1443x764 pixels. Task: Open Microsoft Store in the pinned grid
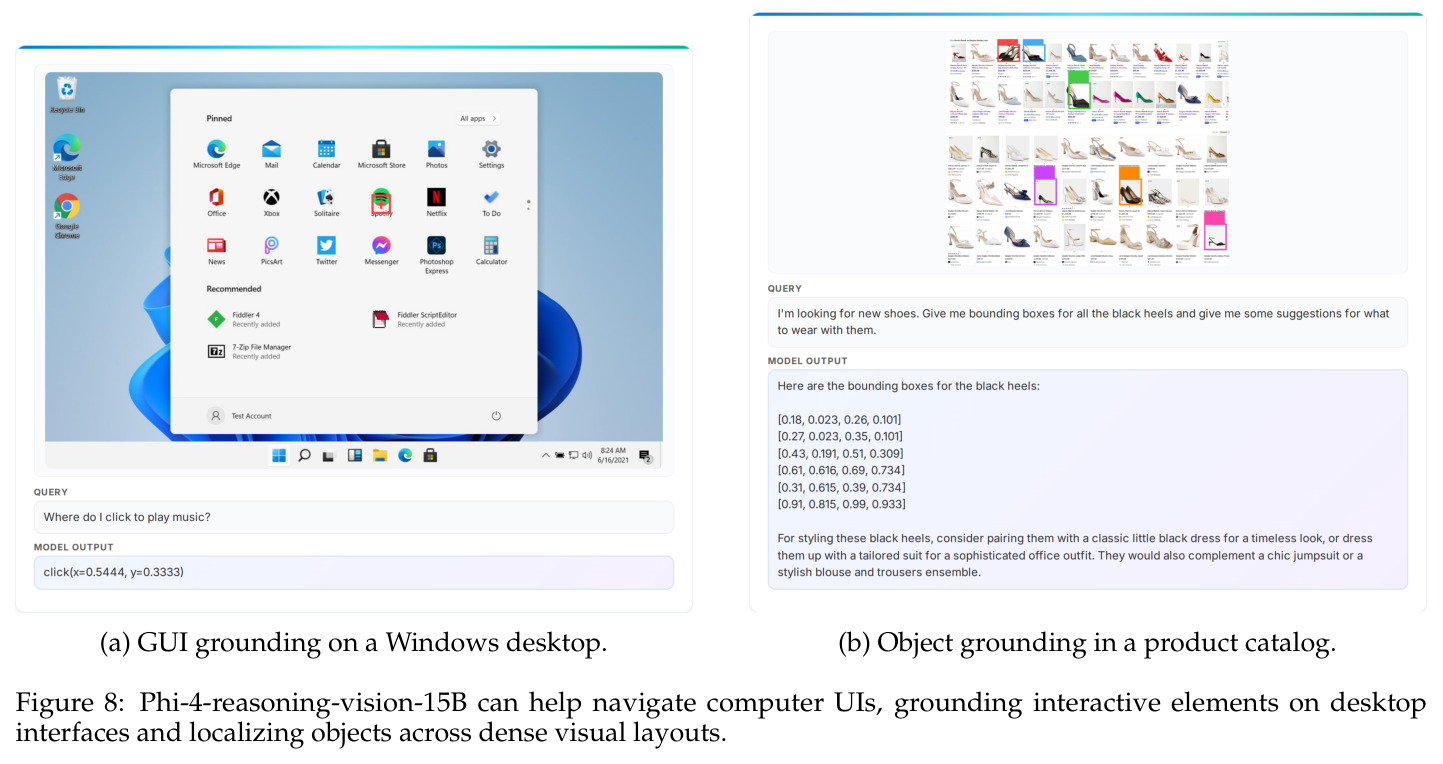click(381, 154)
